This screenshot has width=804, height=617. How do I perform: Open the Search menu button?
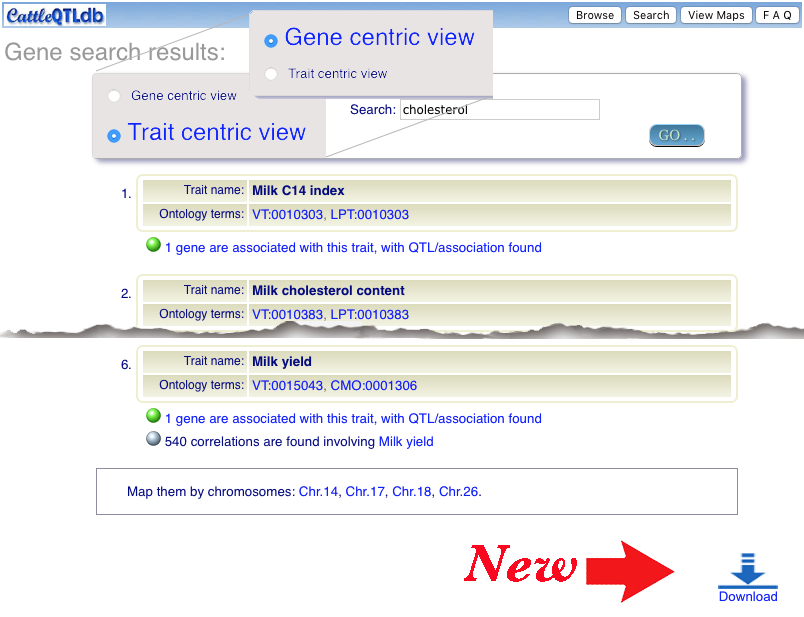tap(651, 15)
